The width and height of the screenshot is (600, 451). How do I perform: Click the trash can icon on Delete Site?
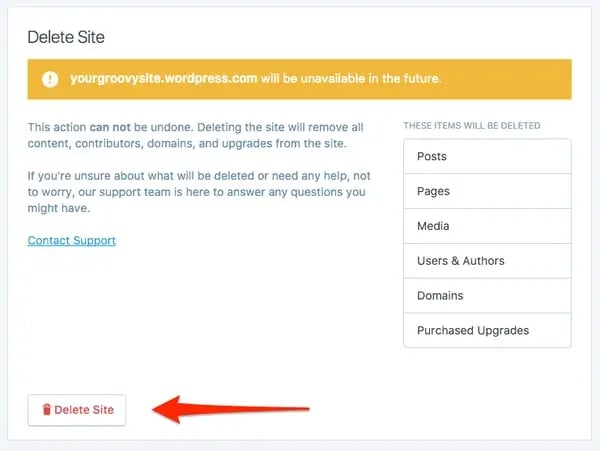point(45,410)
